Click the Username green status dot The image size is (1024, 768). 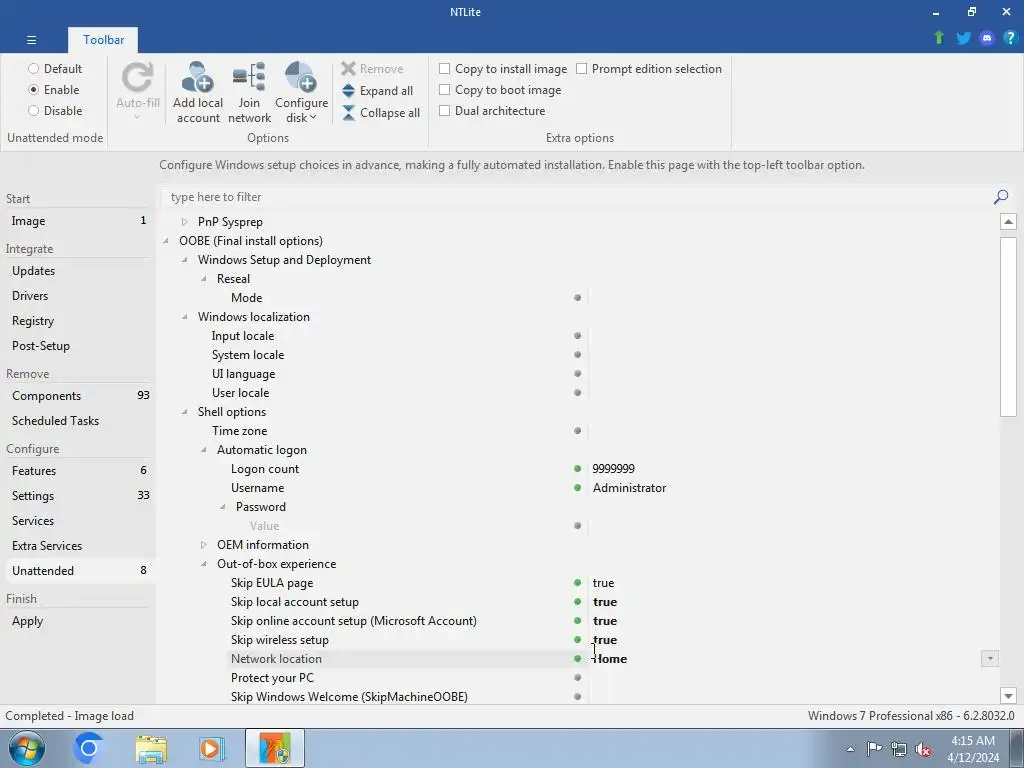pyautogui.click(x=577, y=488)
